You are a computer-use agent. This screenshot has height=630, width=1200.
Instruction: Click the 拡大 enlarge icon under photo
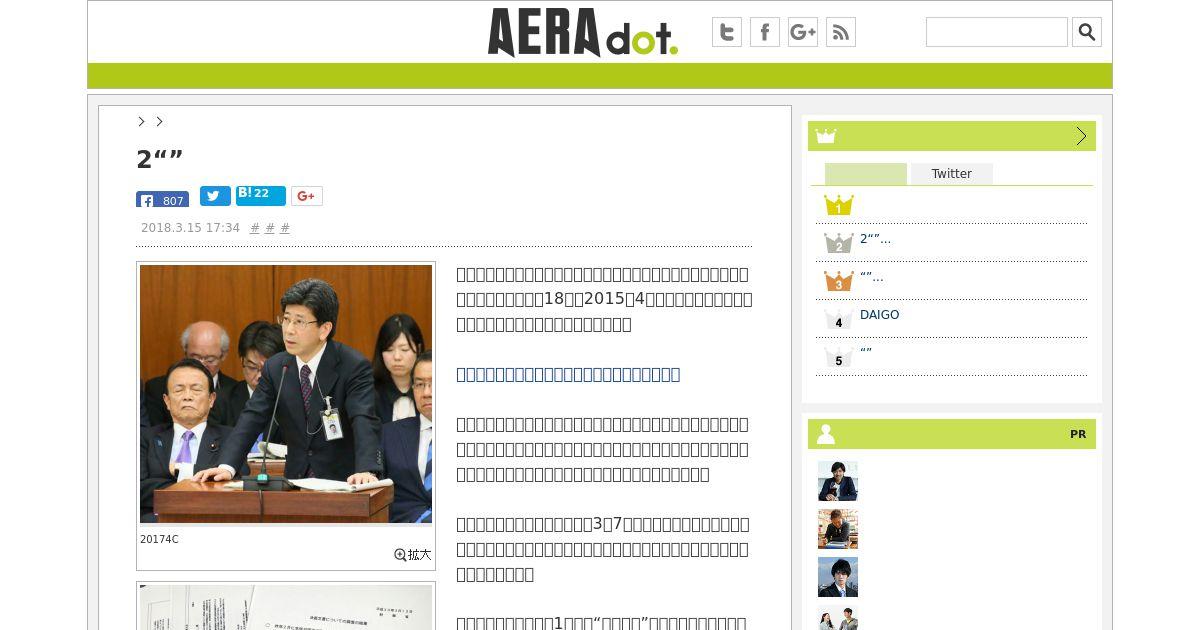tap(413, 554)
